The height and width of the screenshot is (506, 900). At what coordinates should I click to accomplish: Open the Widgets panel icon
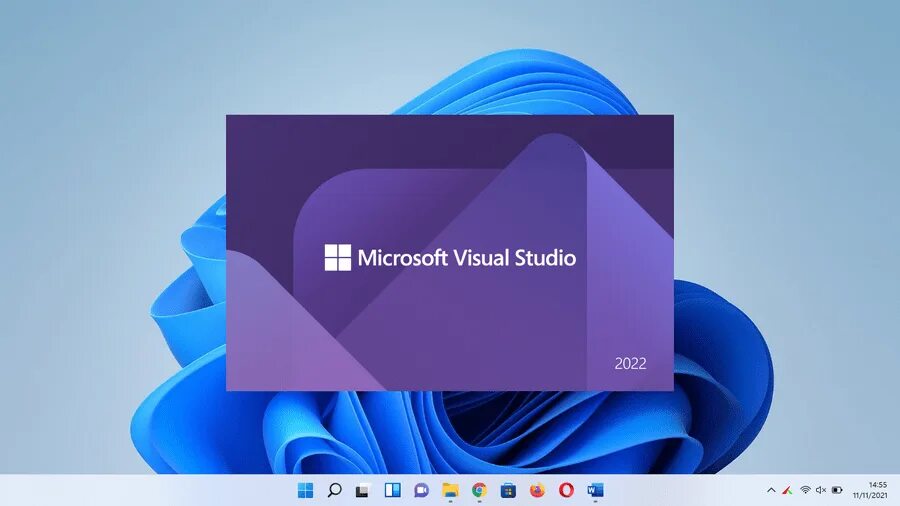tap(393, 490)
